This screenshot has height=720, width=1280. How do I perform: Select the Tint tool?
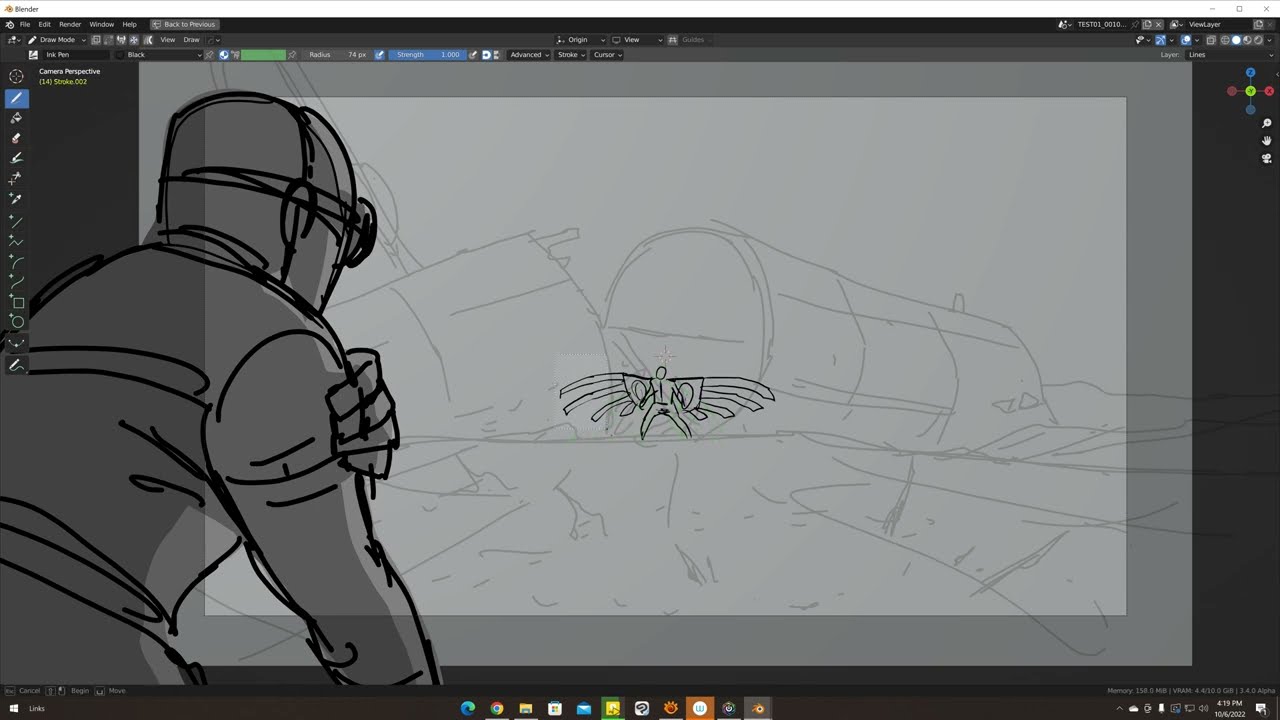(16, 158)
